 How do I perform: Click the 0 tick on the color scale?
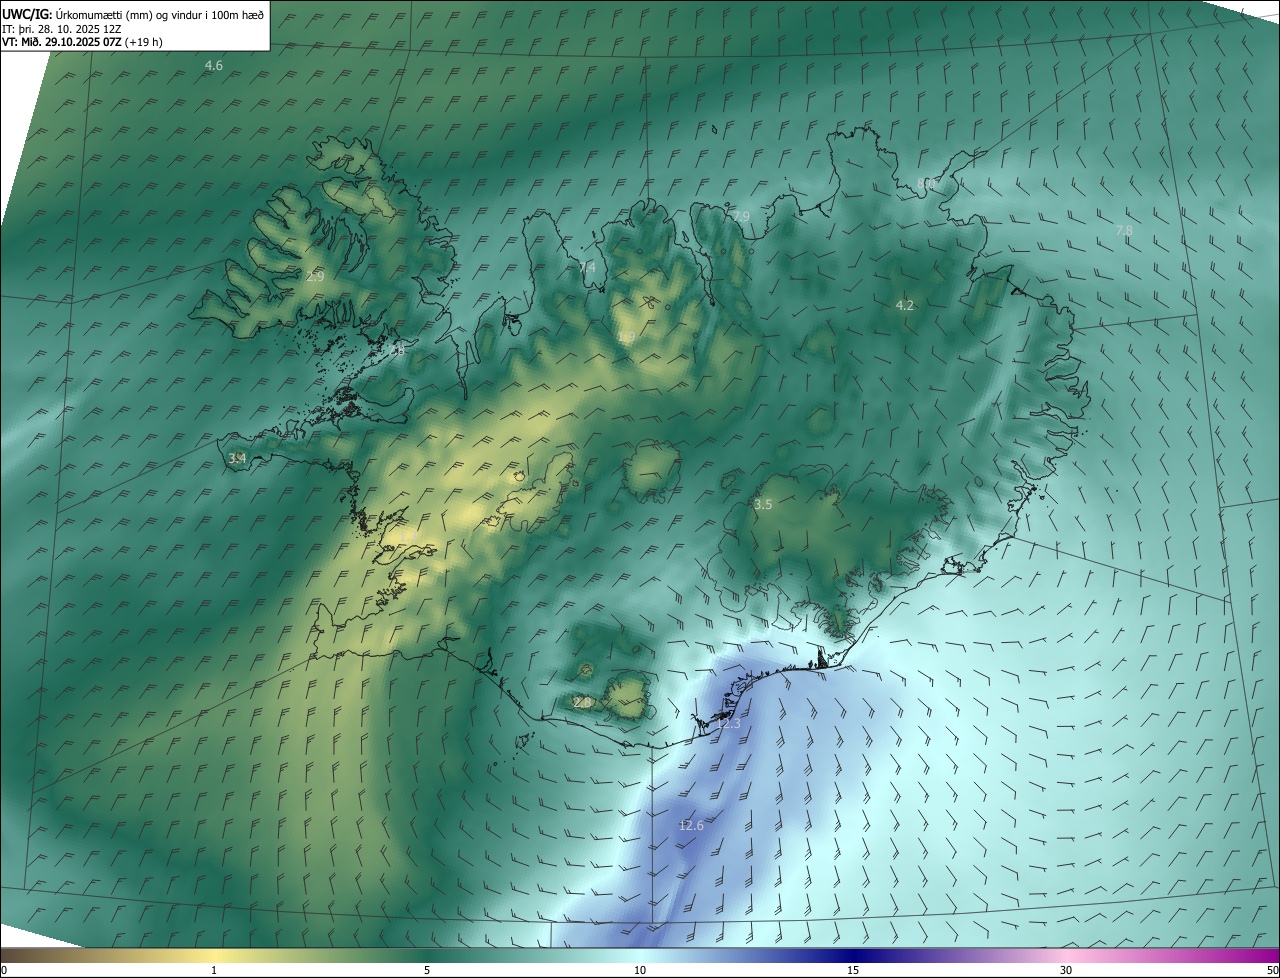point(4,971)
